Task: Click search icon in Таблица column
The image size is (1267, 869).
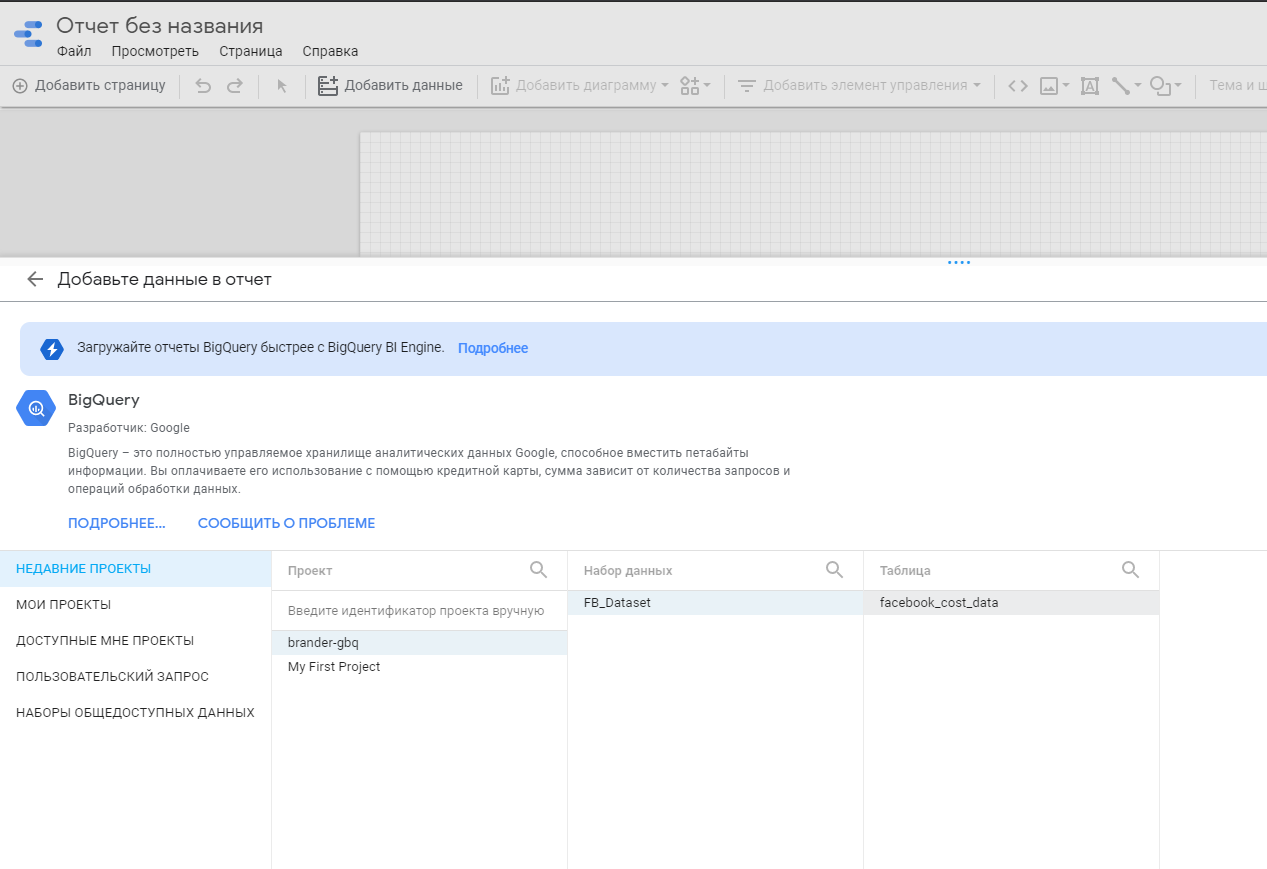Action: pyautogui.click(x=1130, y=570)
